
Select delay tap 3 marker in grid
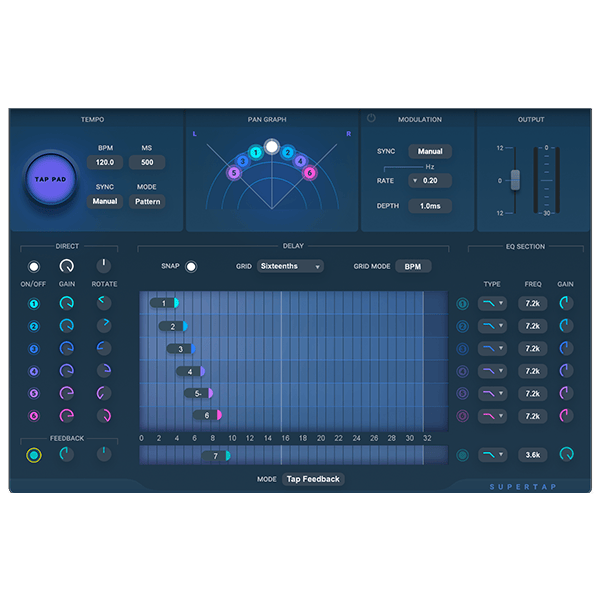pyautogui.click(x=181, y=349)
